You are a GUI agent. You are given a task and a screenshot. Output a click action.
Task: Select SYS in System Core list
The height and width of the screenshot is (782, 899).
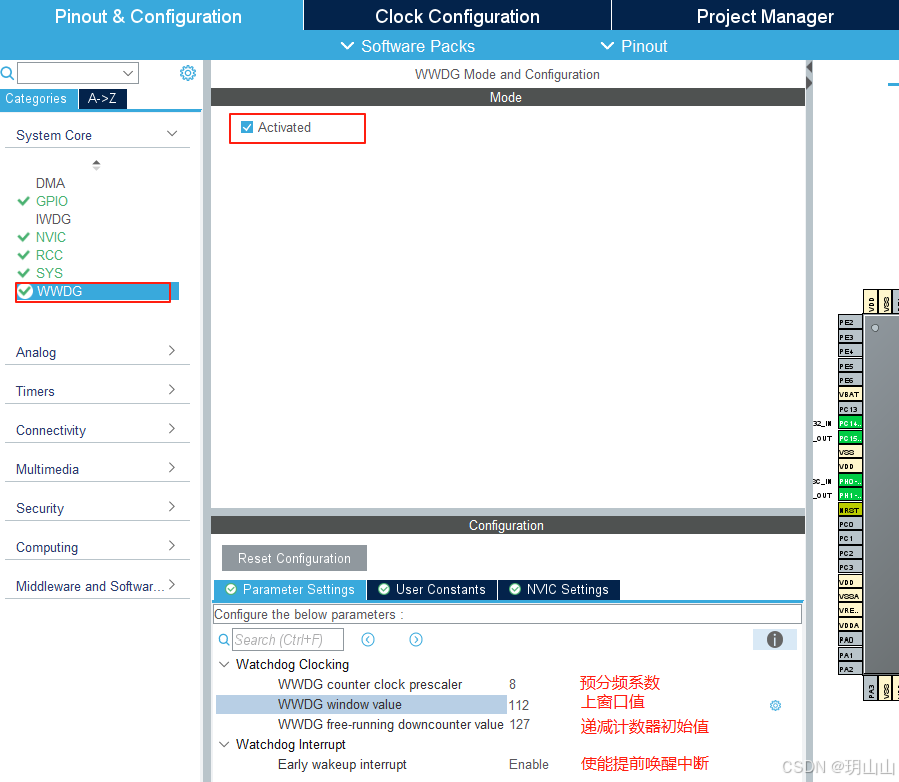[49, 273]
